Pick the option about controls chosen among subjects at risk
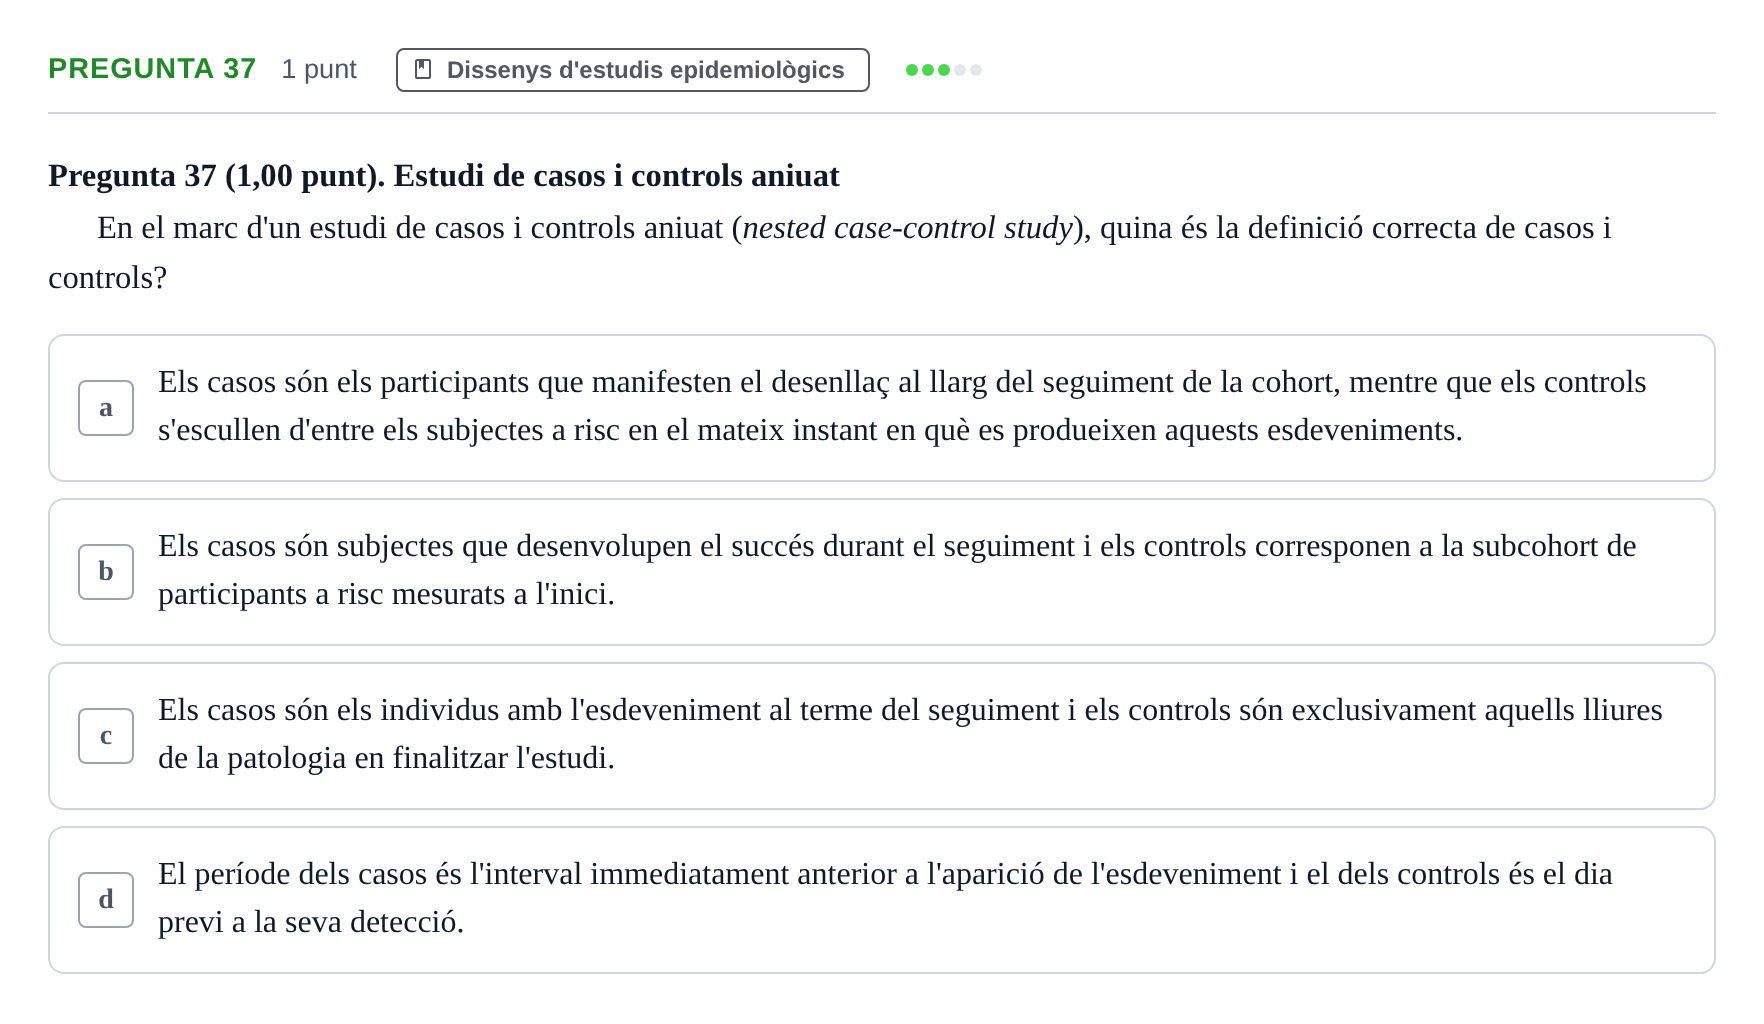The image size is (1764, 1024). tap(882, 408)
